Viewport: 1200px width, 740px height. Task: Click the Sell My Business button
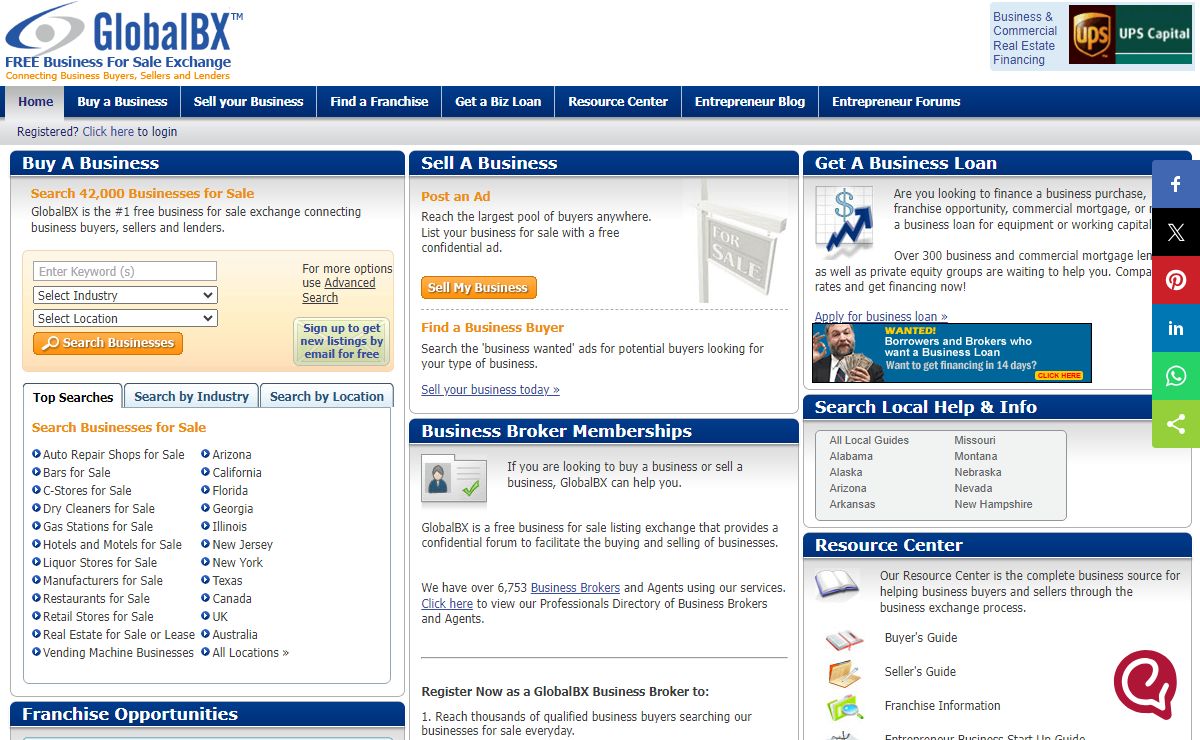479,288
